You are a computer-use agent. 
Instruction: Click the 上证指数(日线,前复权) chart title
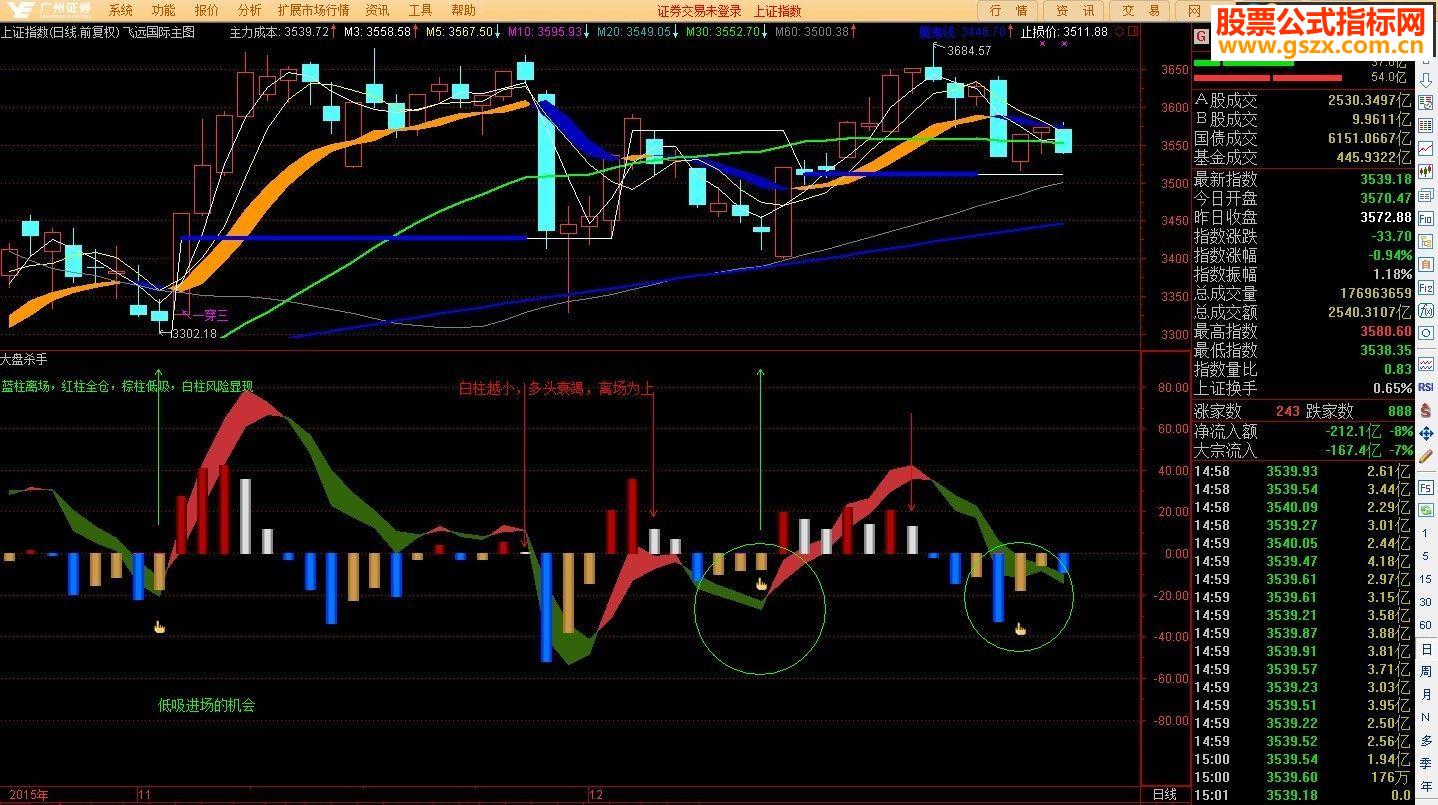60,32
